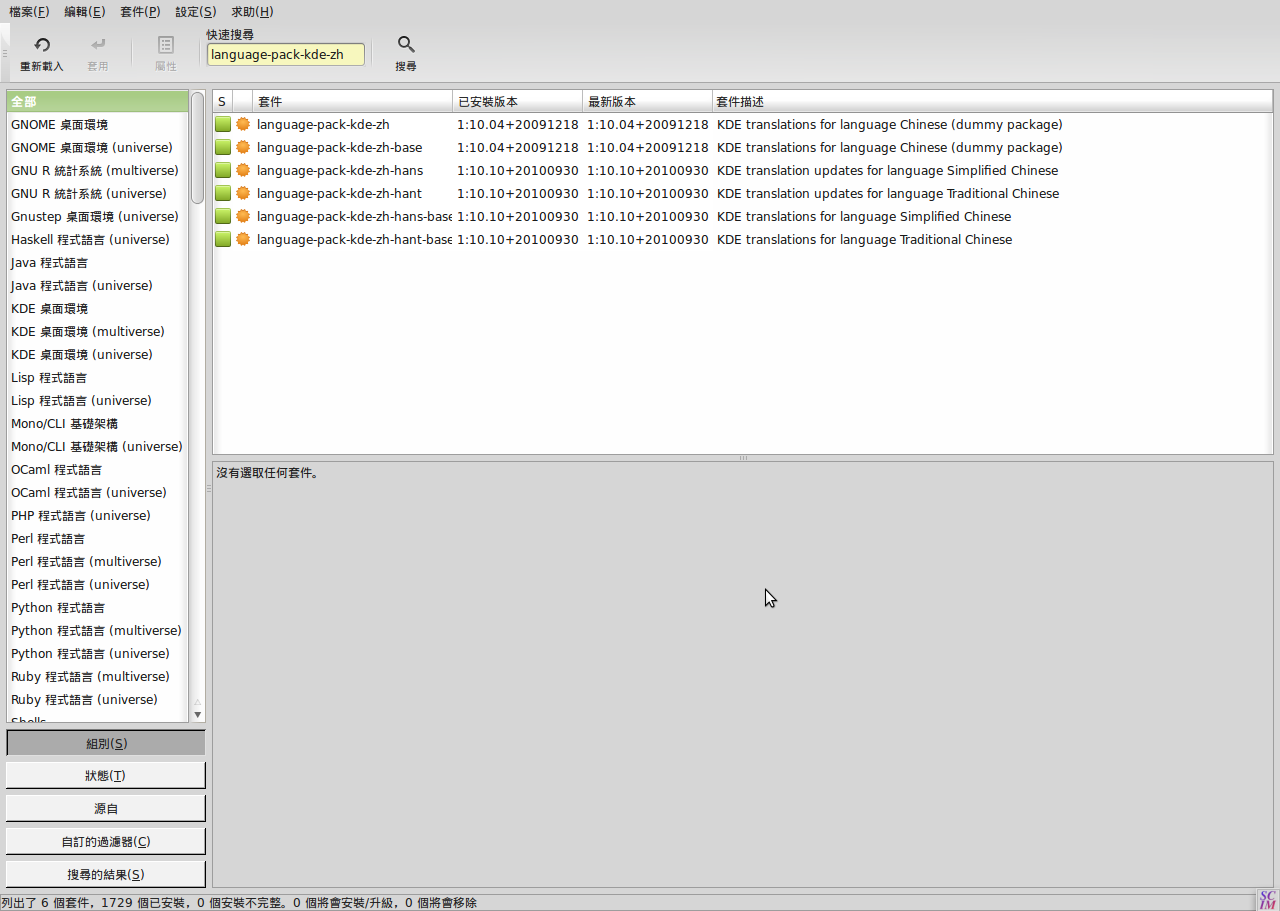Click description 'KDE translations for language Traditional Chinese'
The image size is (1280, 911).
point(864,240)
